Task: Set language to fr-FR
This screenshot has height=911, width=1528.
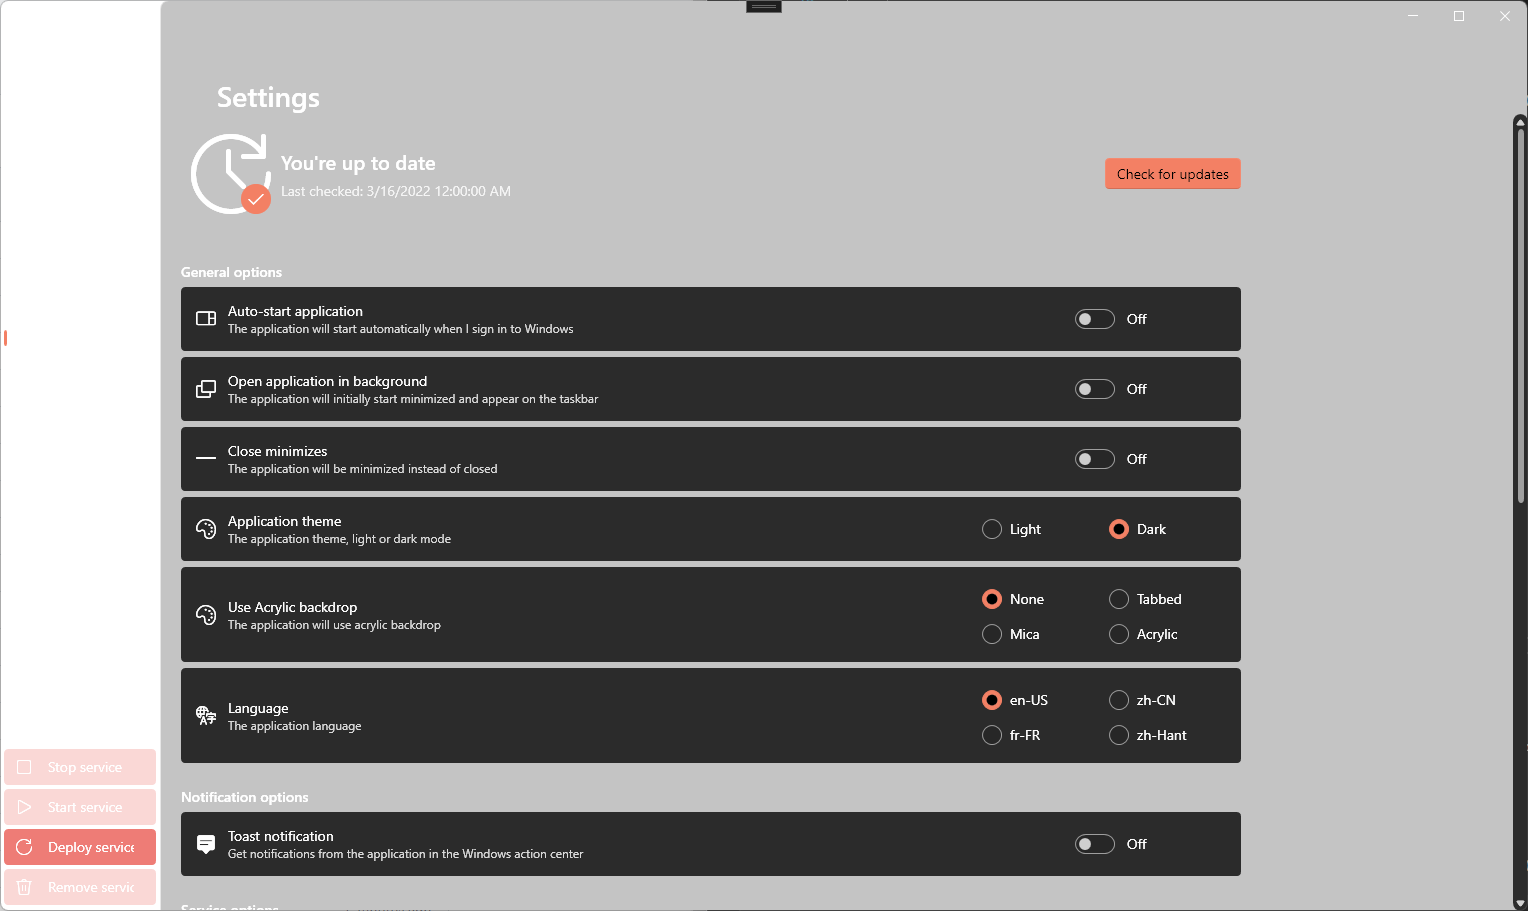Action: point(992,735)
